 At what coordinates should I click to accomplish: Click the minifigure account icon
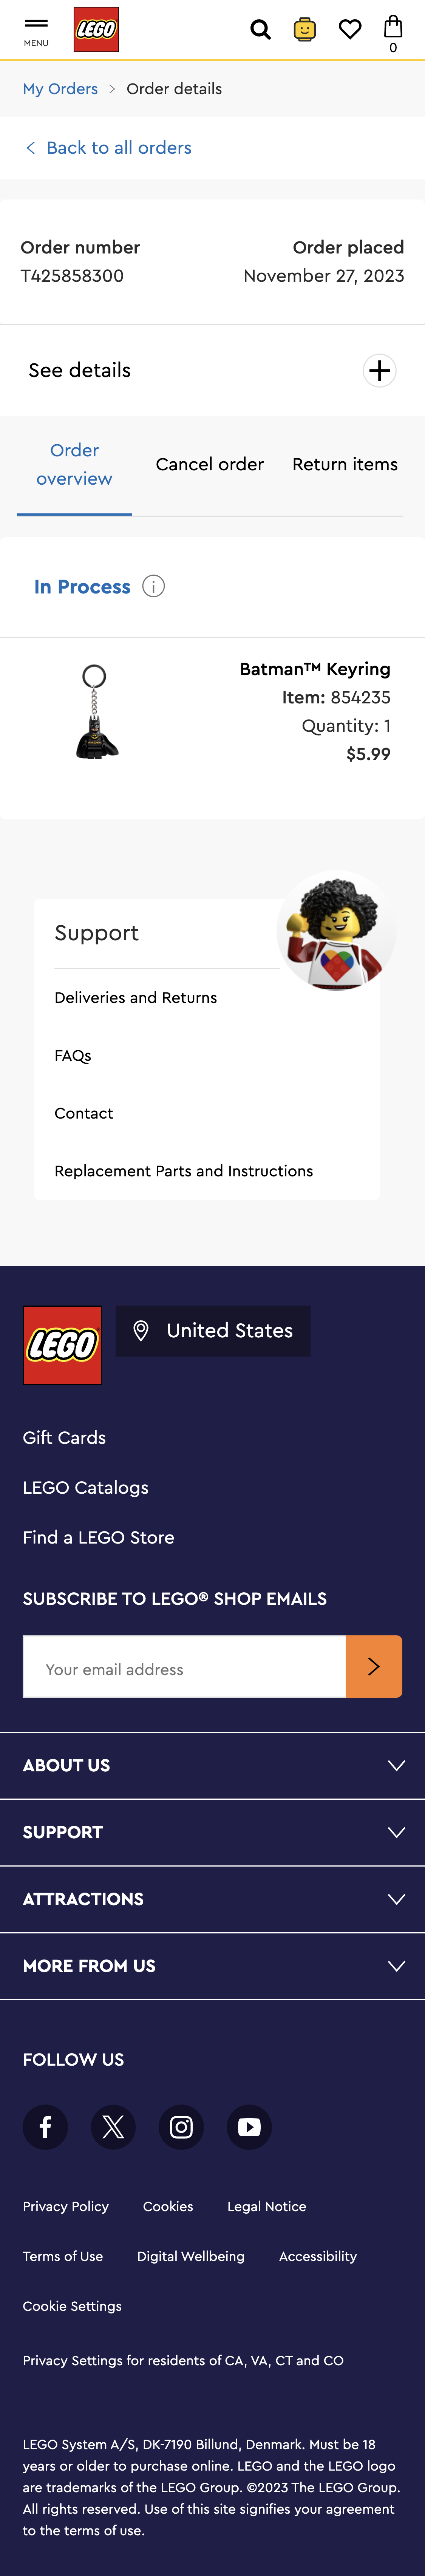(x=304, y=29)
